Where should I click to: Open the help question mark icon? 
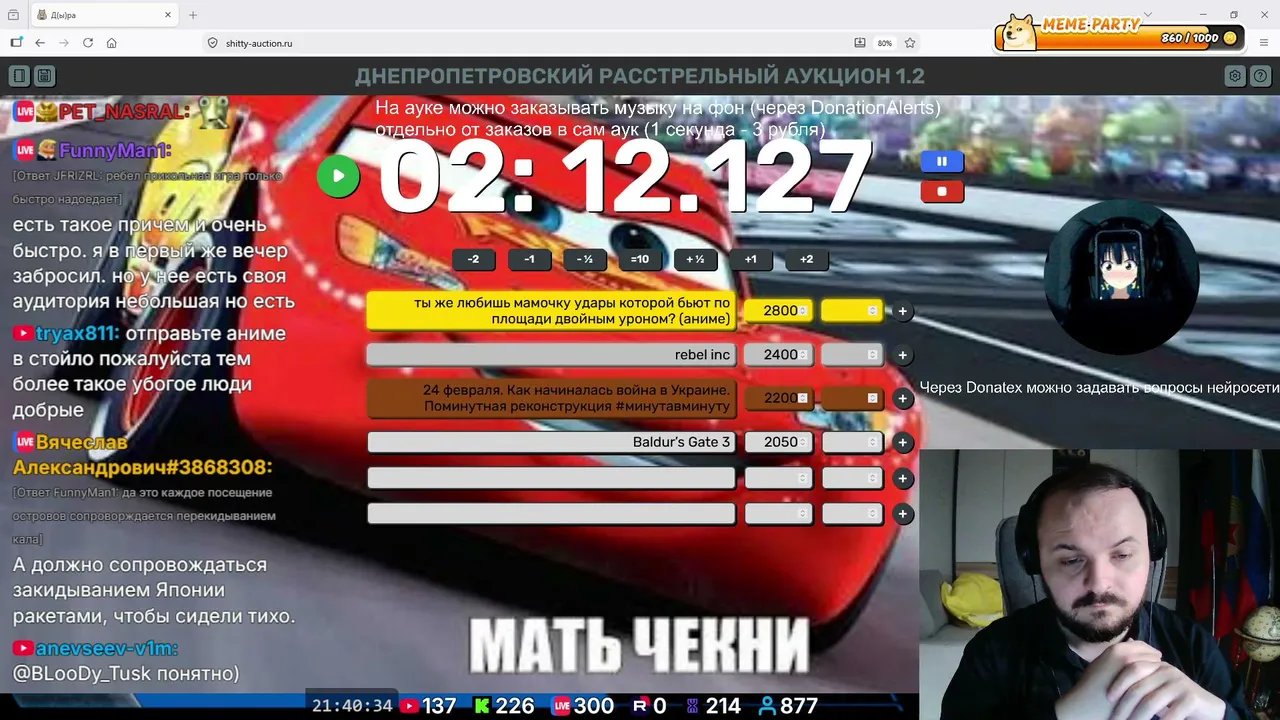(x=1261, y=76)
